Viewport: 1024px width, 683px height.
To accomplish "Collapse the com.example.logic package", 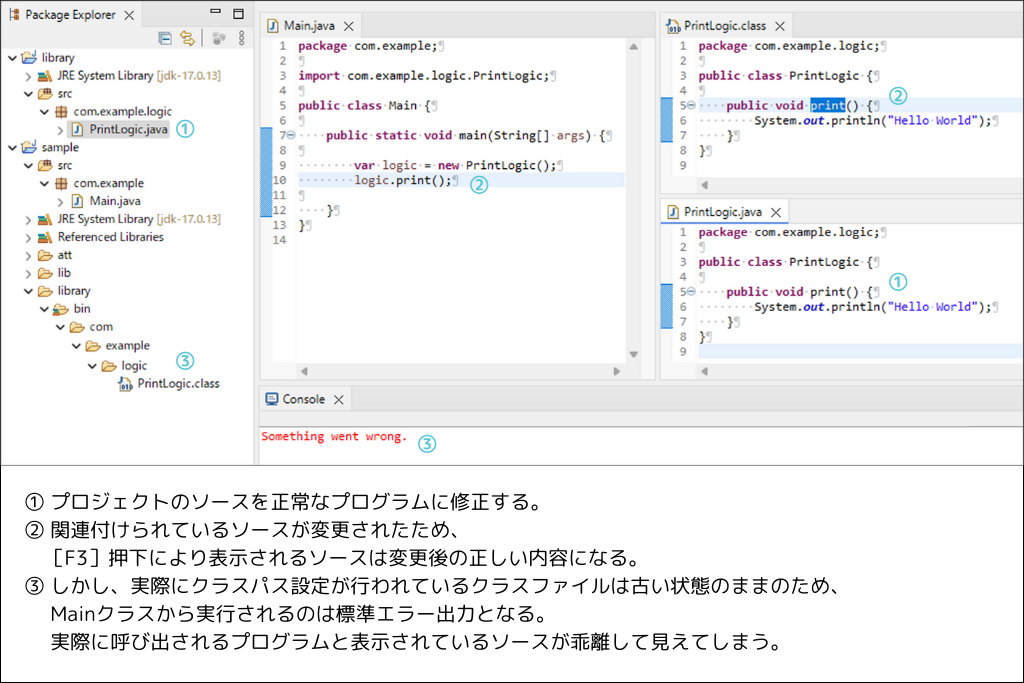I will 44,112.
